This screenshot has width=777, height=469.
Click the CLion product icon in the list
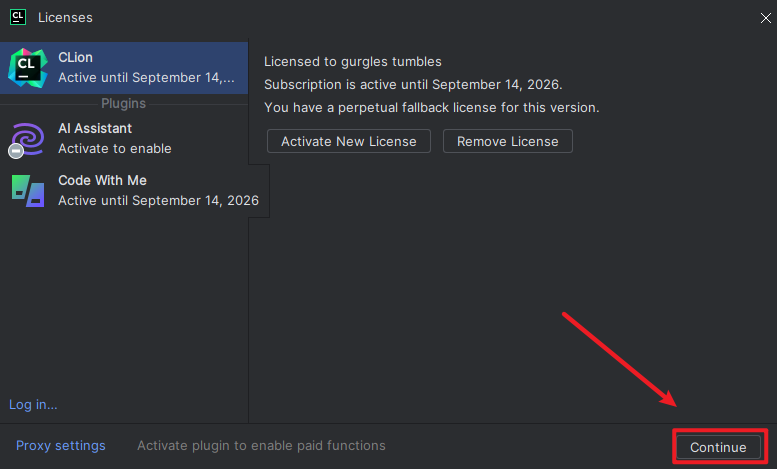pos(27,67)
